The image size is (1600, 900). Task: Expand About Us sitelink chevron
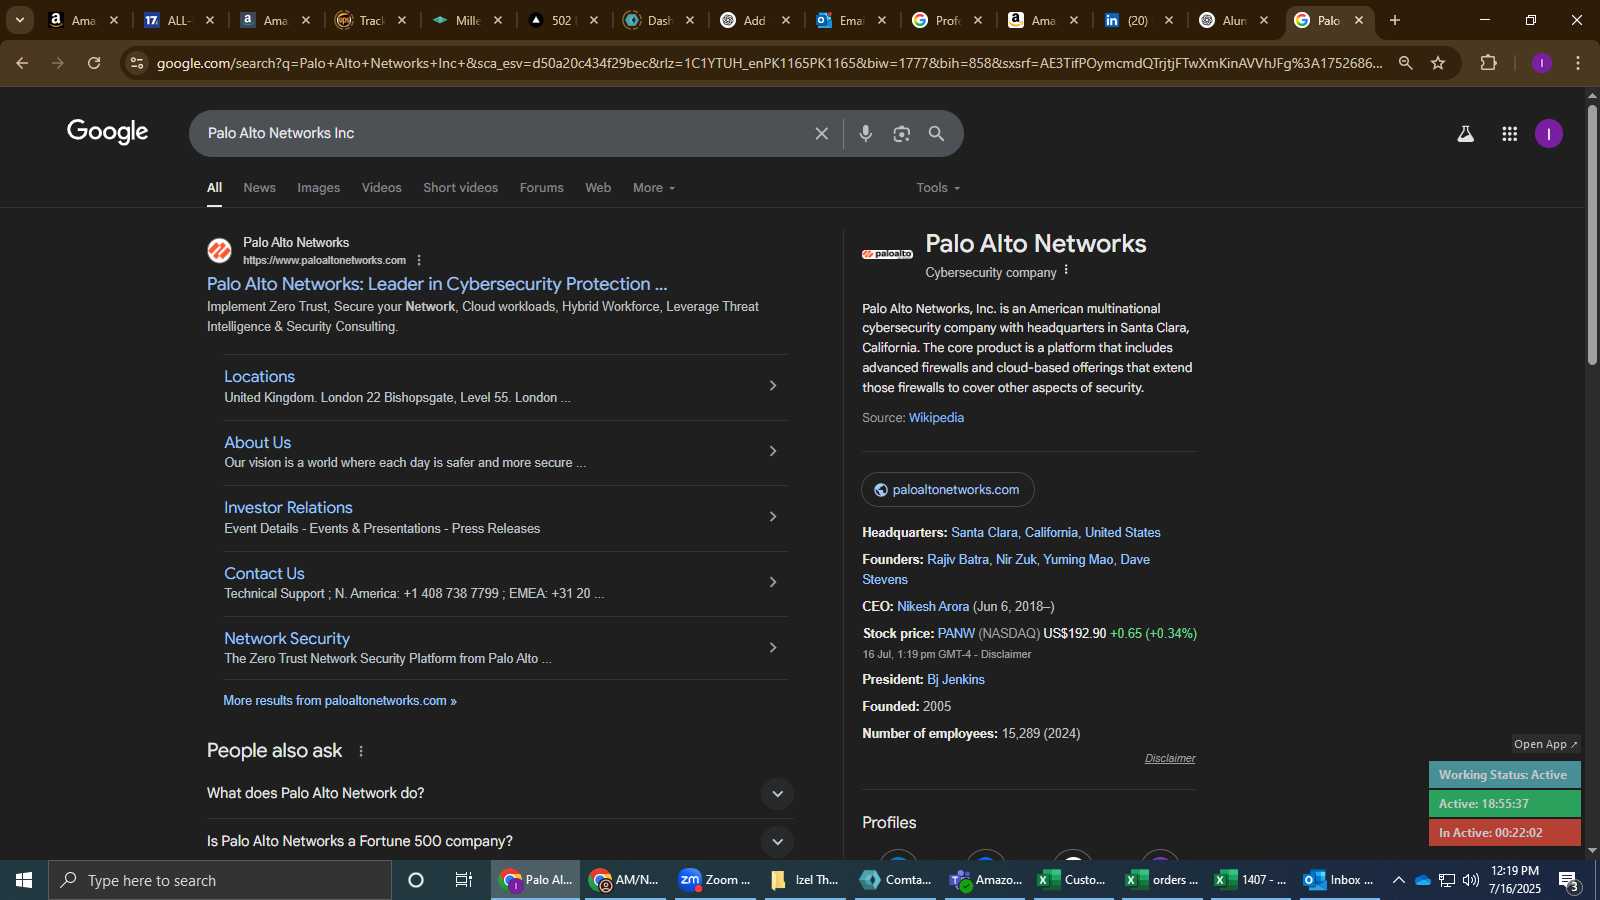click(x=772, y=451)
